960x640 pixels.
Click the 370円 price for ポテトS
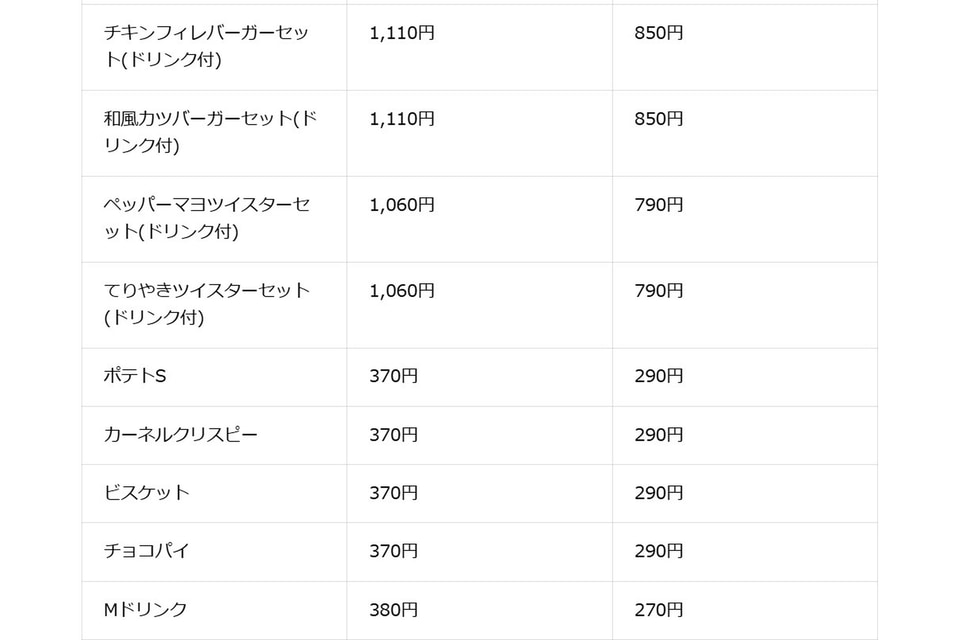pos(394,377)
